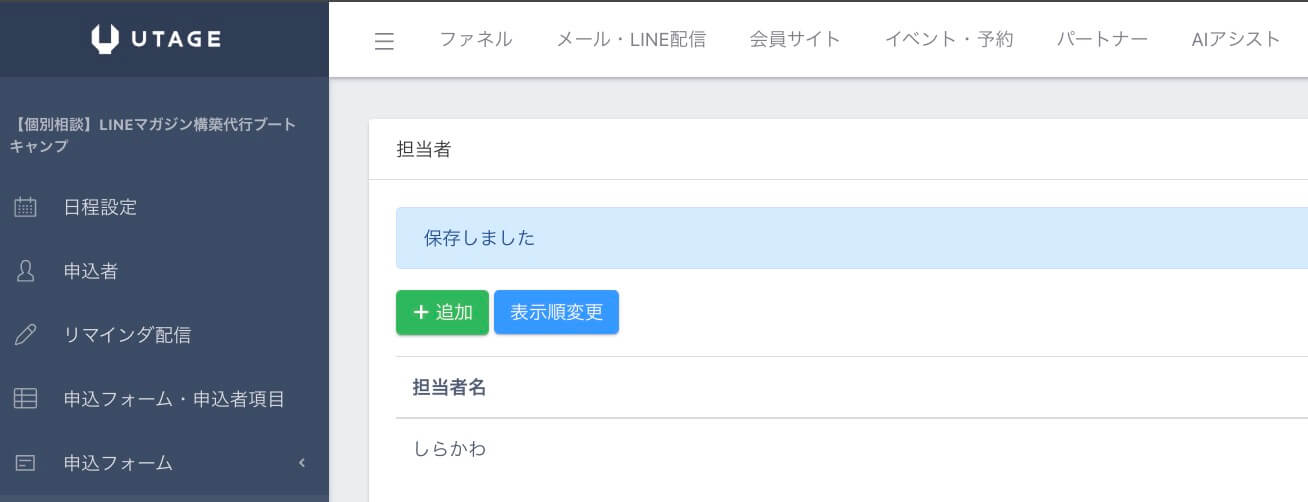Screen dimensions: 1308x502
Task: Open the メール・LINE配信 menu
Action: click(631, 39)
